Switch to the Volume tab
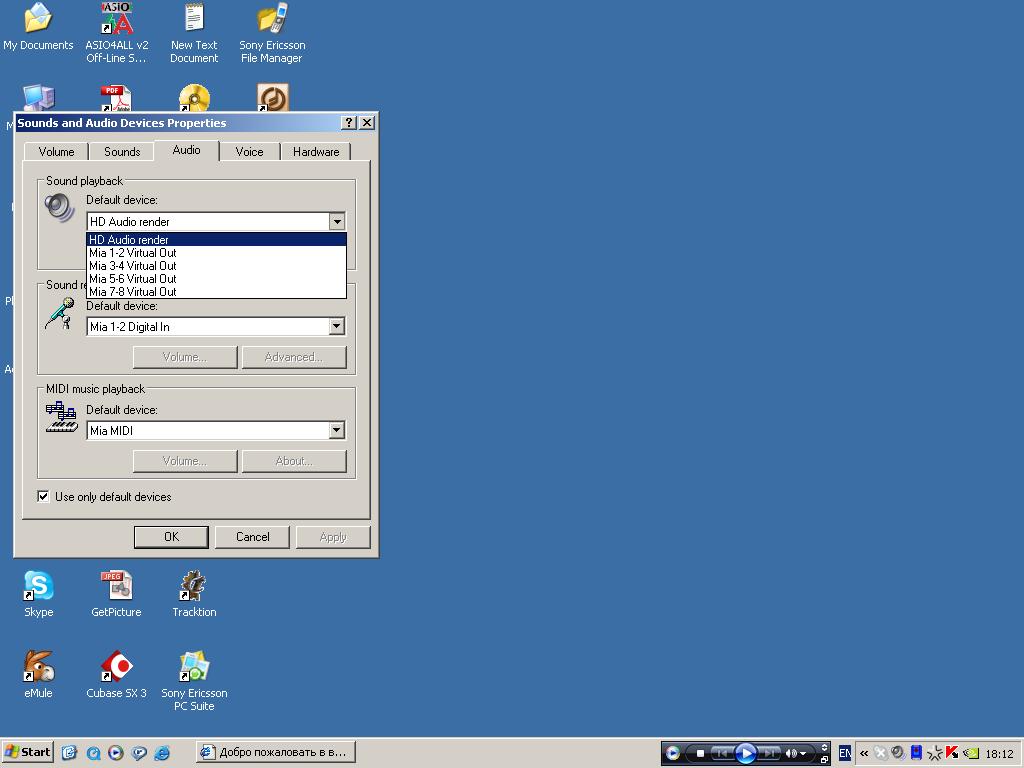 click(x=56, y=152)
